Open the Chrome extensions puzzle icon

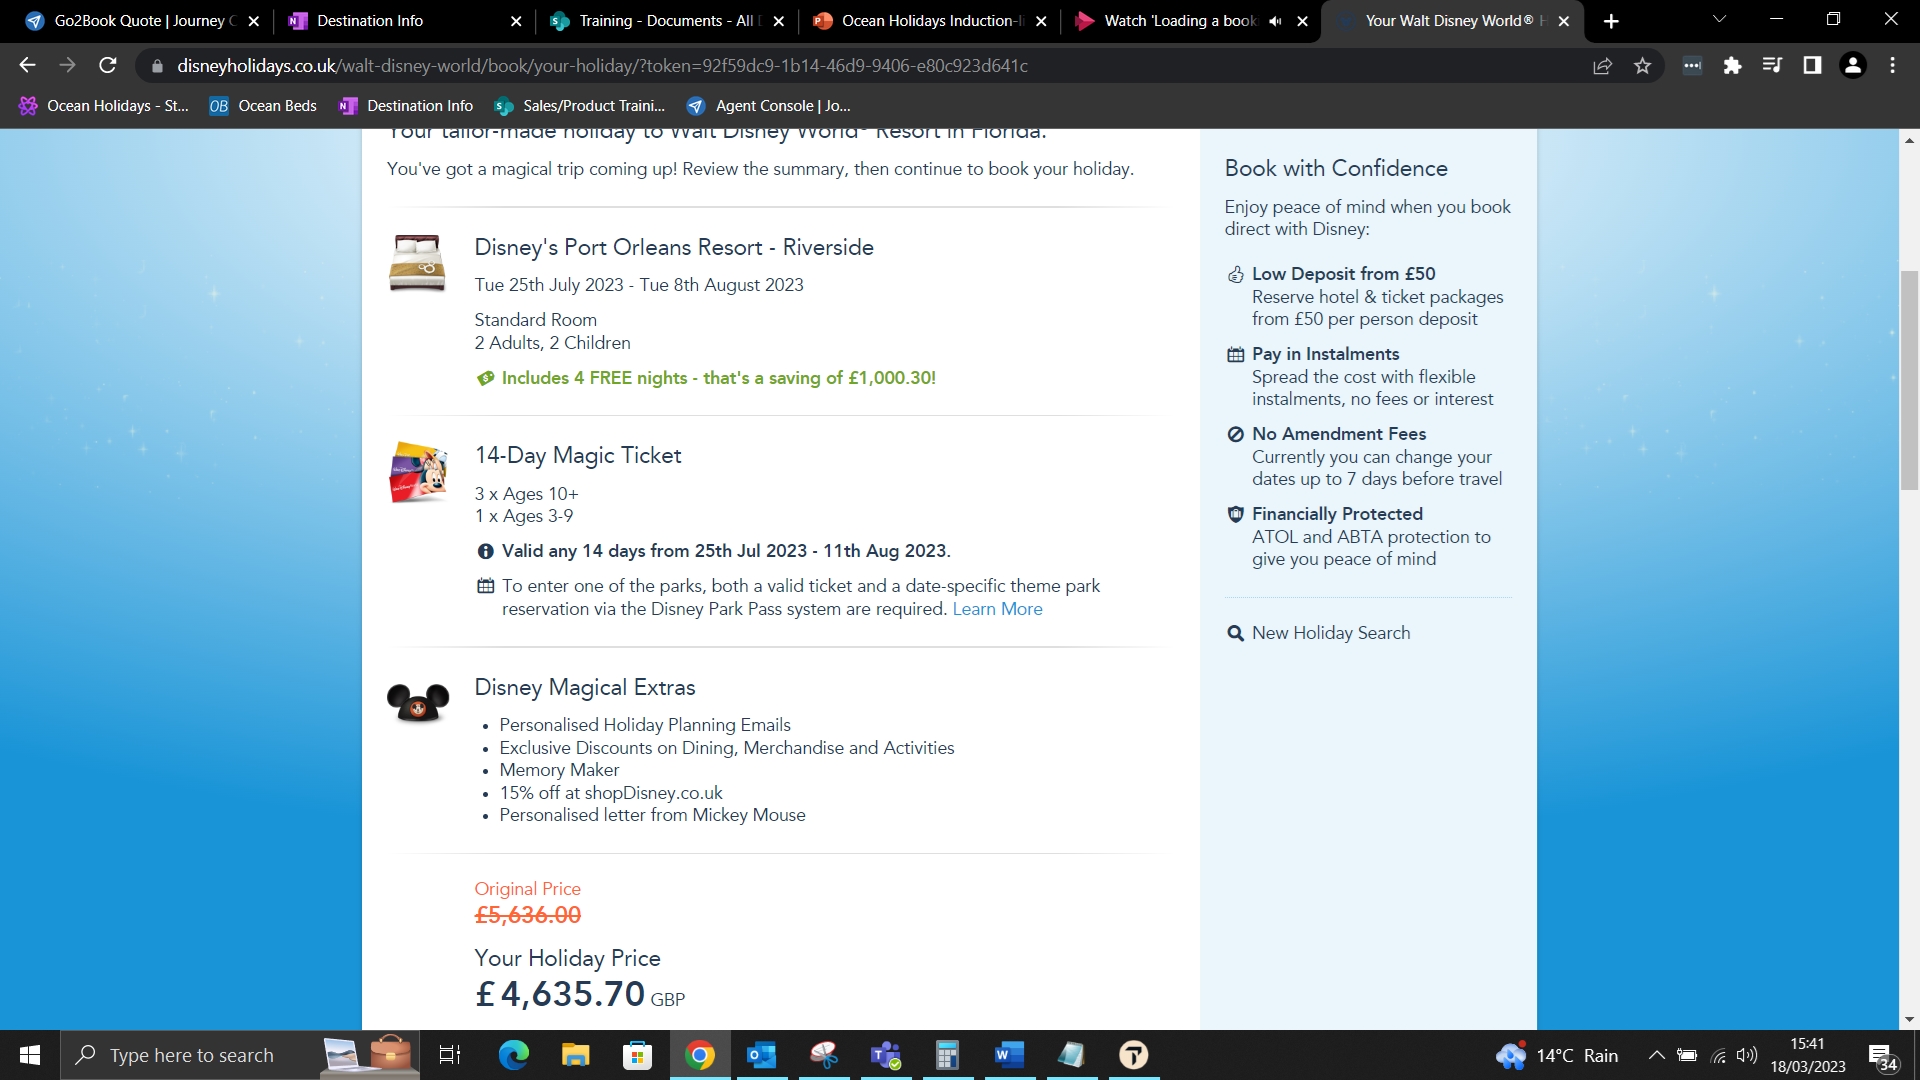[1732, 66]
